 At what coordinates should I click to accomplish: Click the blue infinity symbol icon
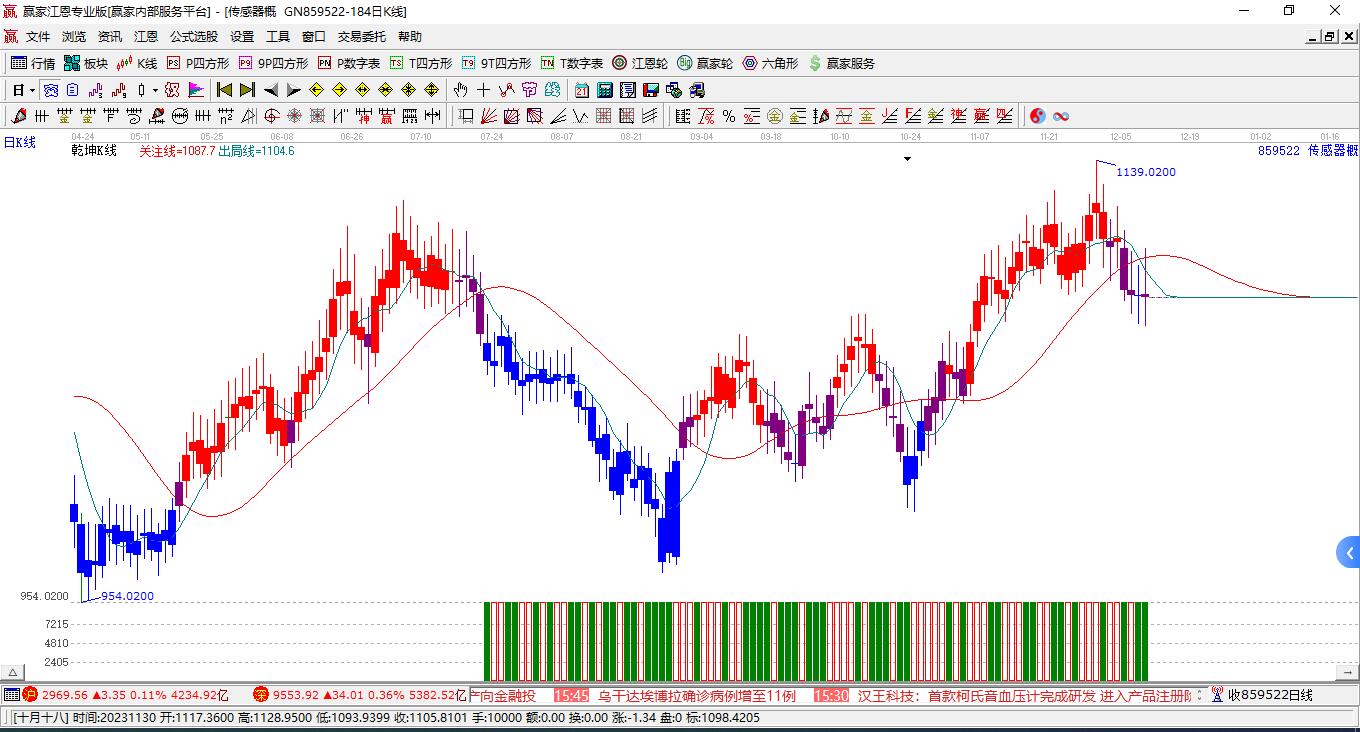pos(1061,116)
